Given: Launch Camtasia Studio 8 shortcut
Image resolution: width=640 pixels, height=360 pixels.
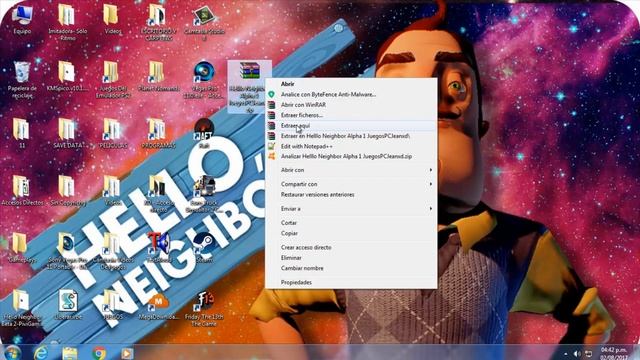Looking at the screenshot, I should click(x=204, y=21).
